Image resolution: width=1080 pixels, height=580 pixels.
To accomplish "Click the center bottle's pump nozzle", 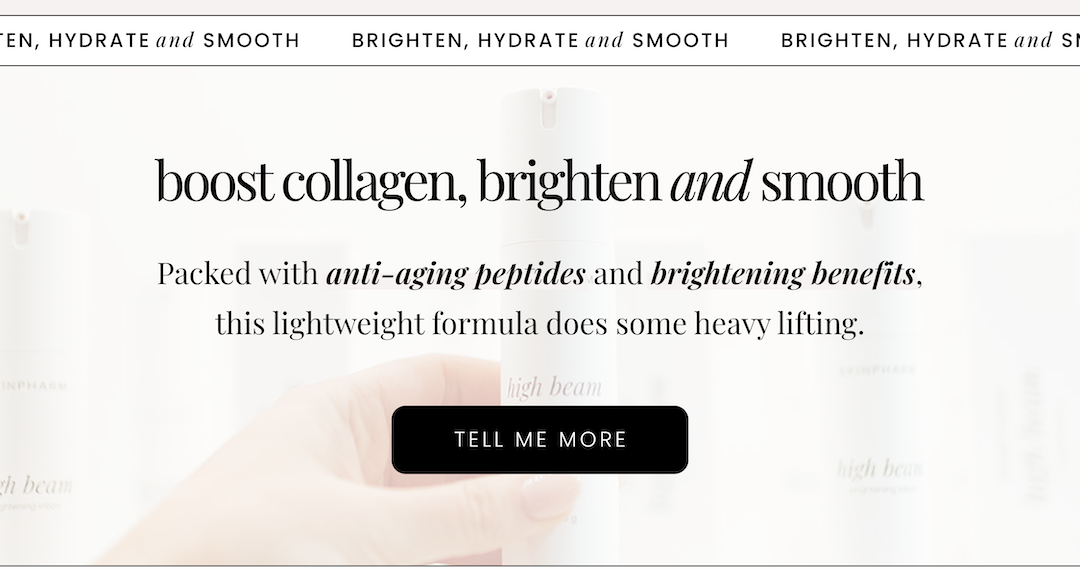I will pos(548,108).
